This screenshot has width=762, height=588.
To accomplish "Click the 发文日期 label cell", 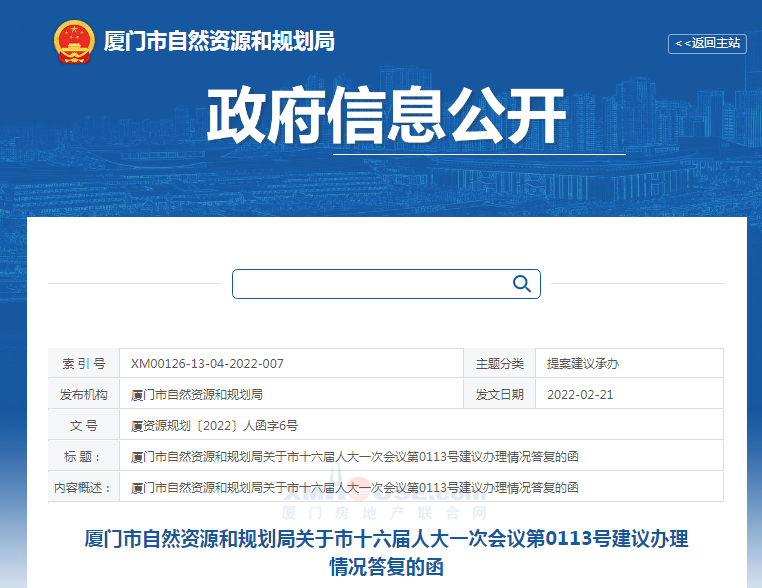I will point(499,395).
